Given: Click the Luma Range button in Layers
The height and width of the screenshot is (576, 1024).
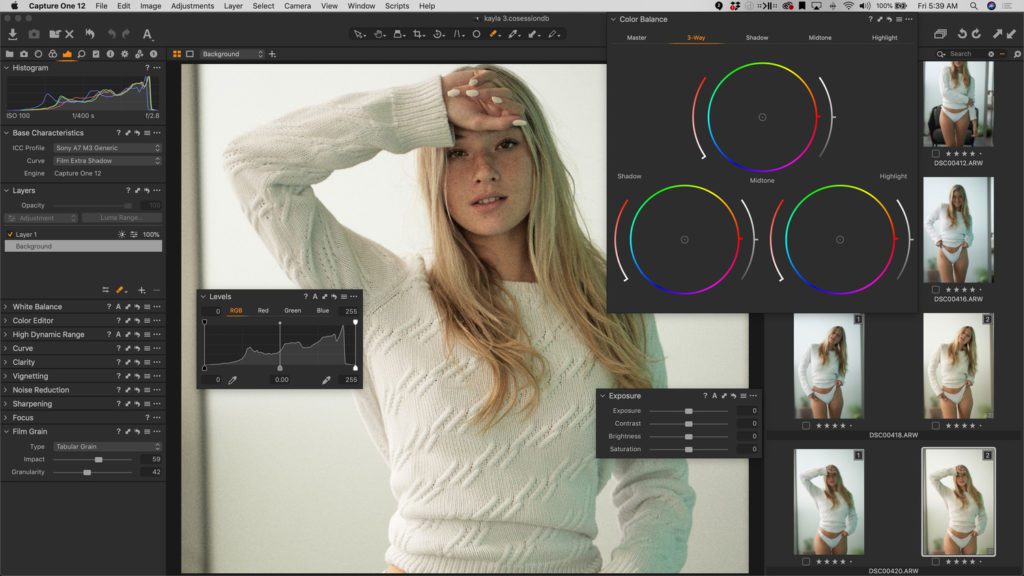Looking at the screenshot, I should pos(121,218).
